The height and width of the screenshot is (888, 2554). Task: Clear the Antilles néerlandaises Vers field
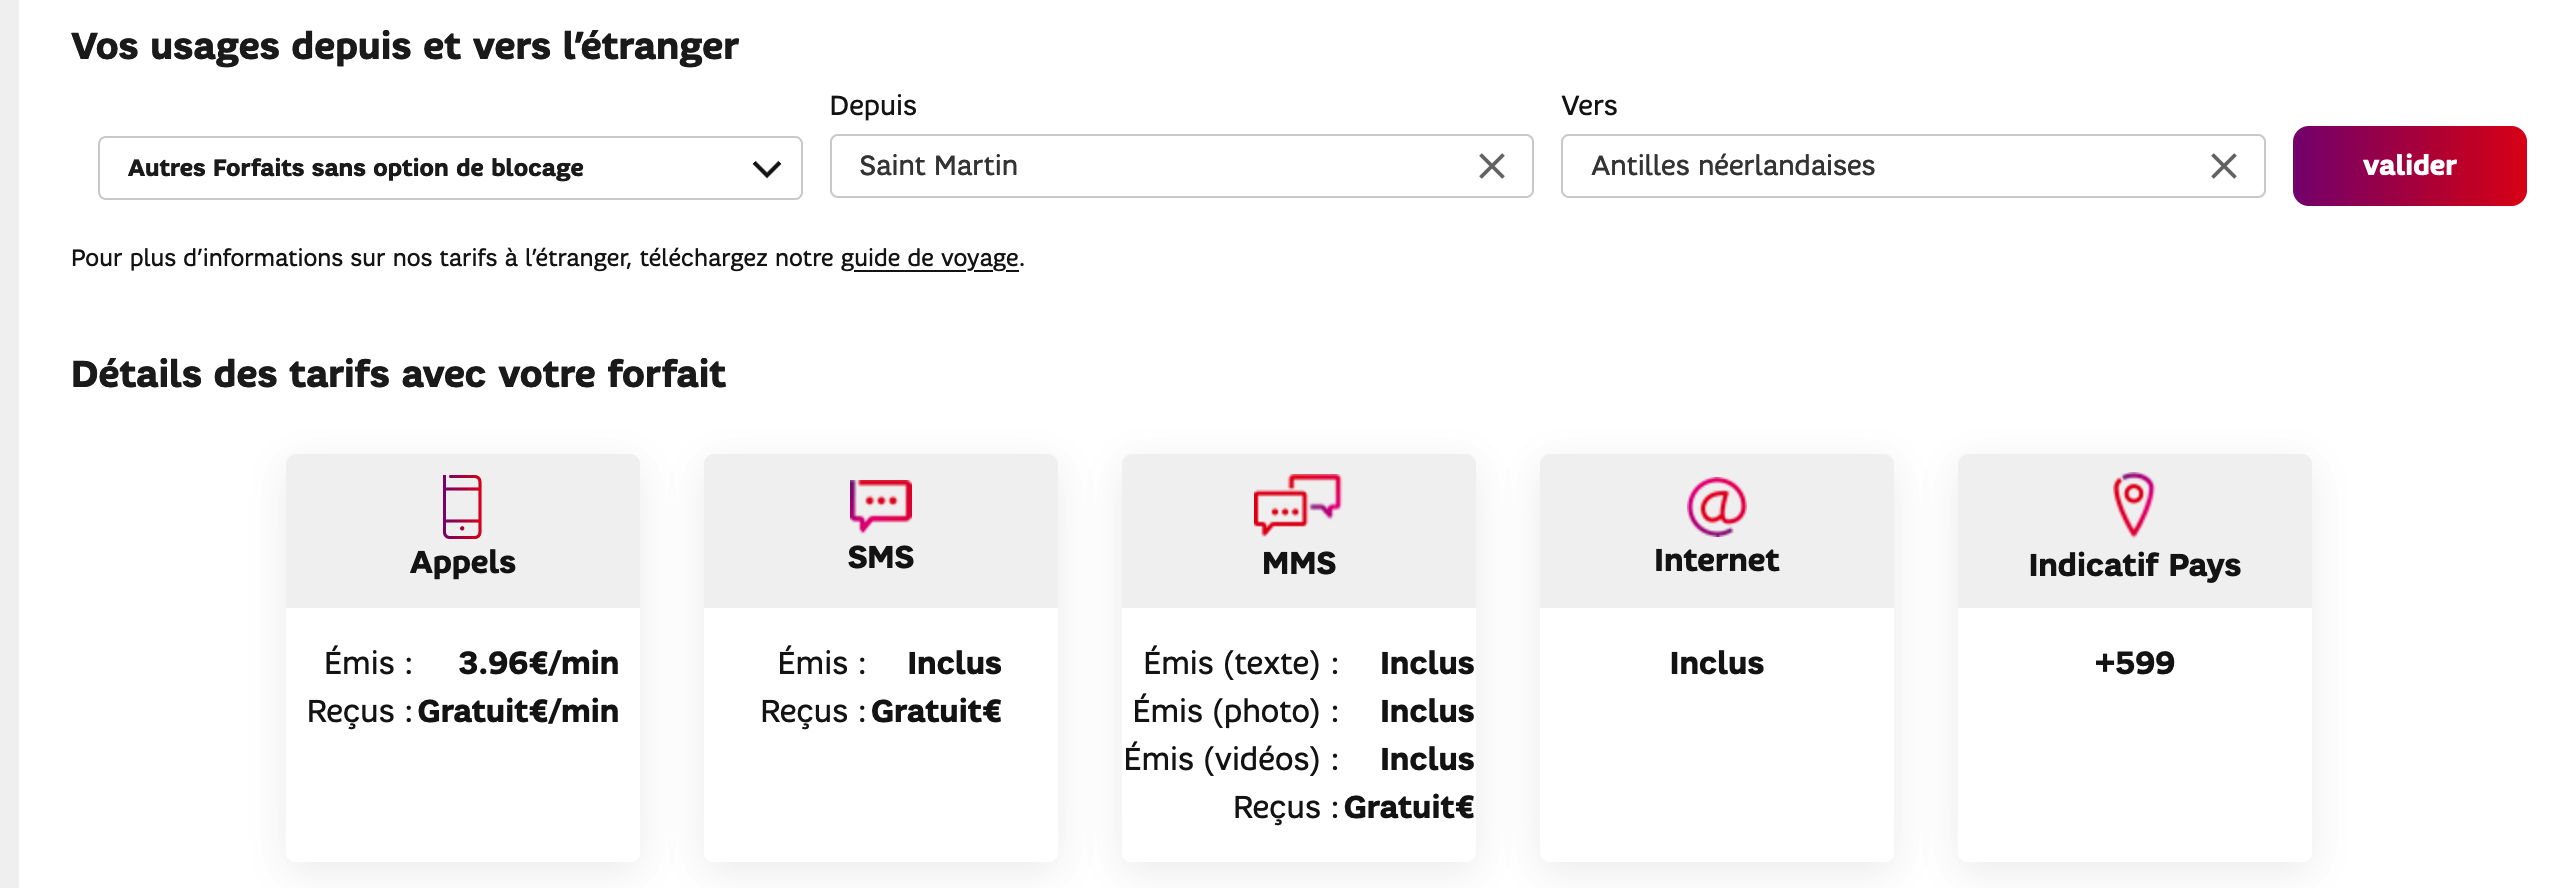tap(2223, 166)
